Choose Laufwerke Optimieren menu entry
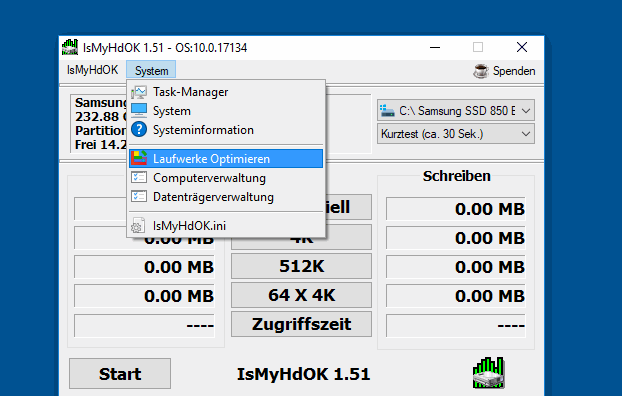 coord(226,158)
